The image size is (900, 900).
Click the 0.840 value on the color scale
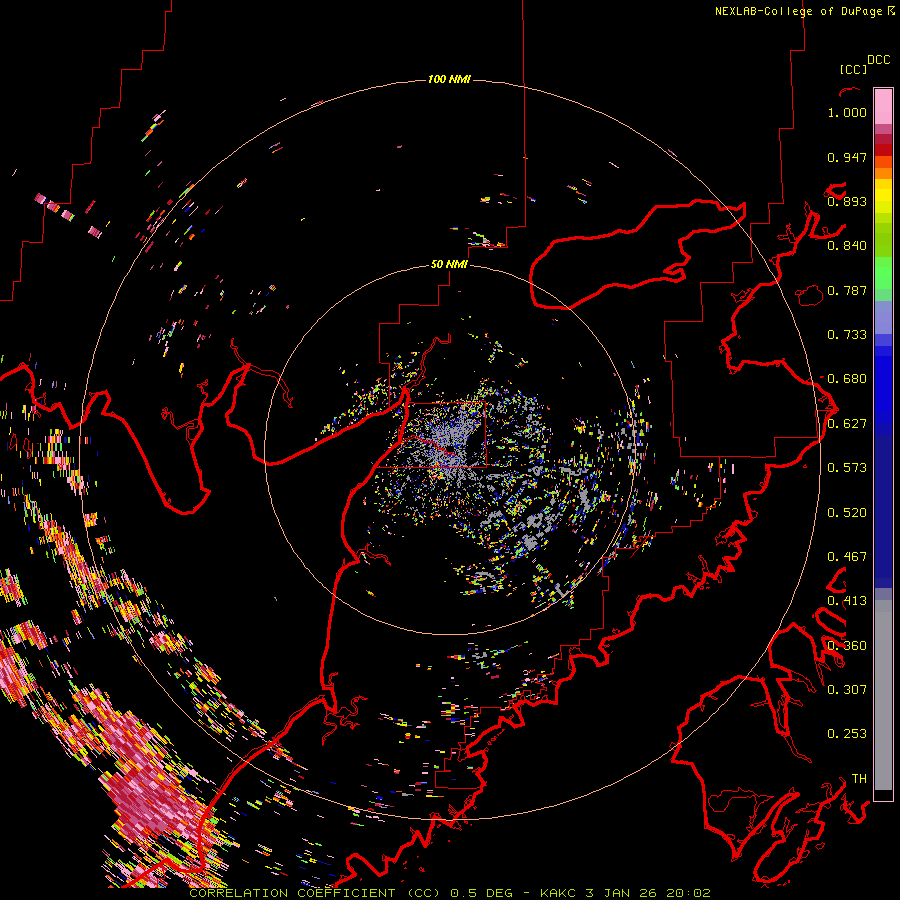pos(847,246)
